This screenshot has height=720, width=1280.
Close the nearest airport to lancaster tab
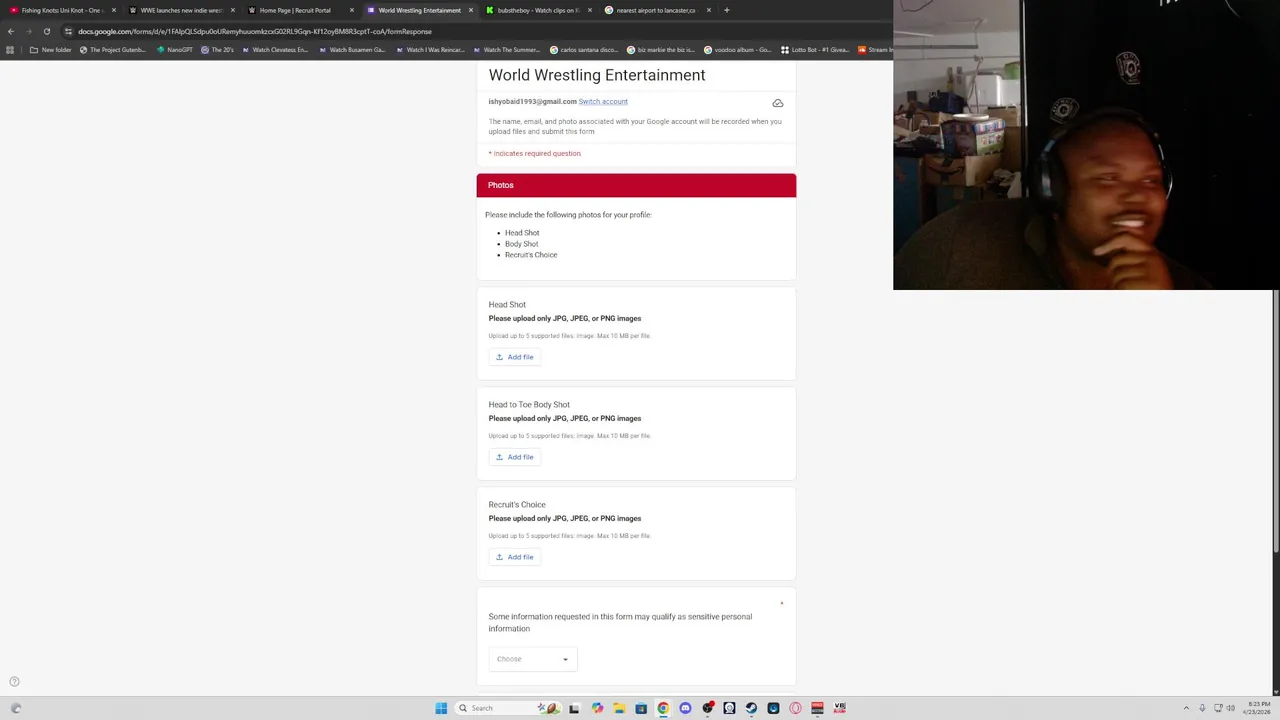tap(708, 10)
